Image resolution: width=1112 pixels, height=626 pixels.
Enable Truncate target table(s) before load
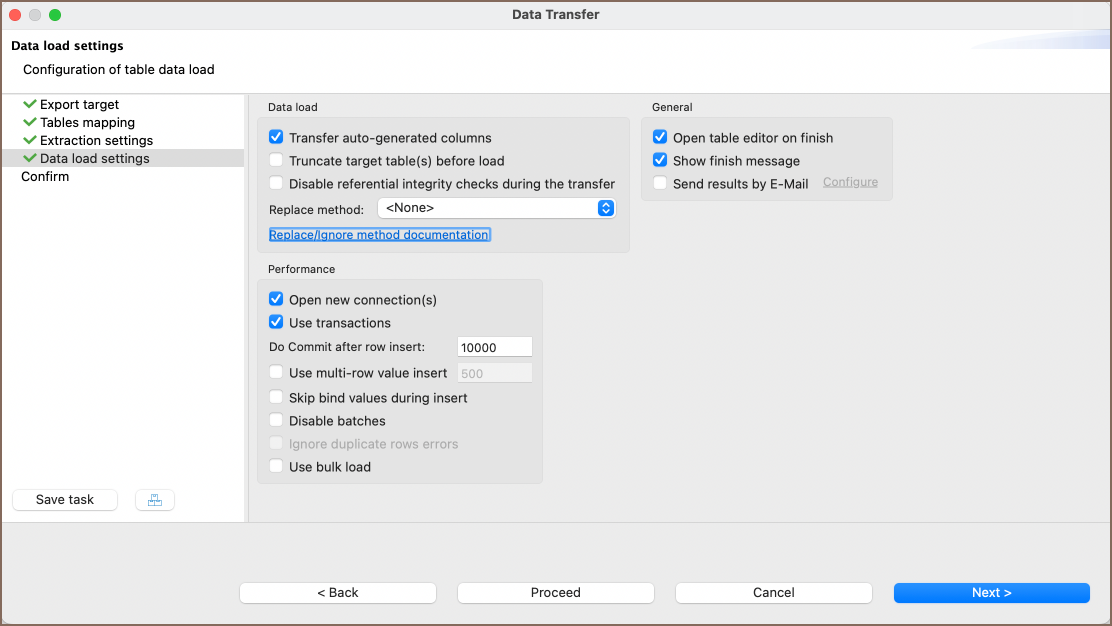point(277,161)
